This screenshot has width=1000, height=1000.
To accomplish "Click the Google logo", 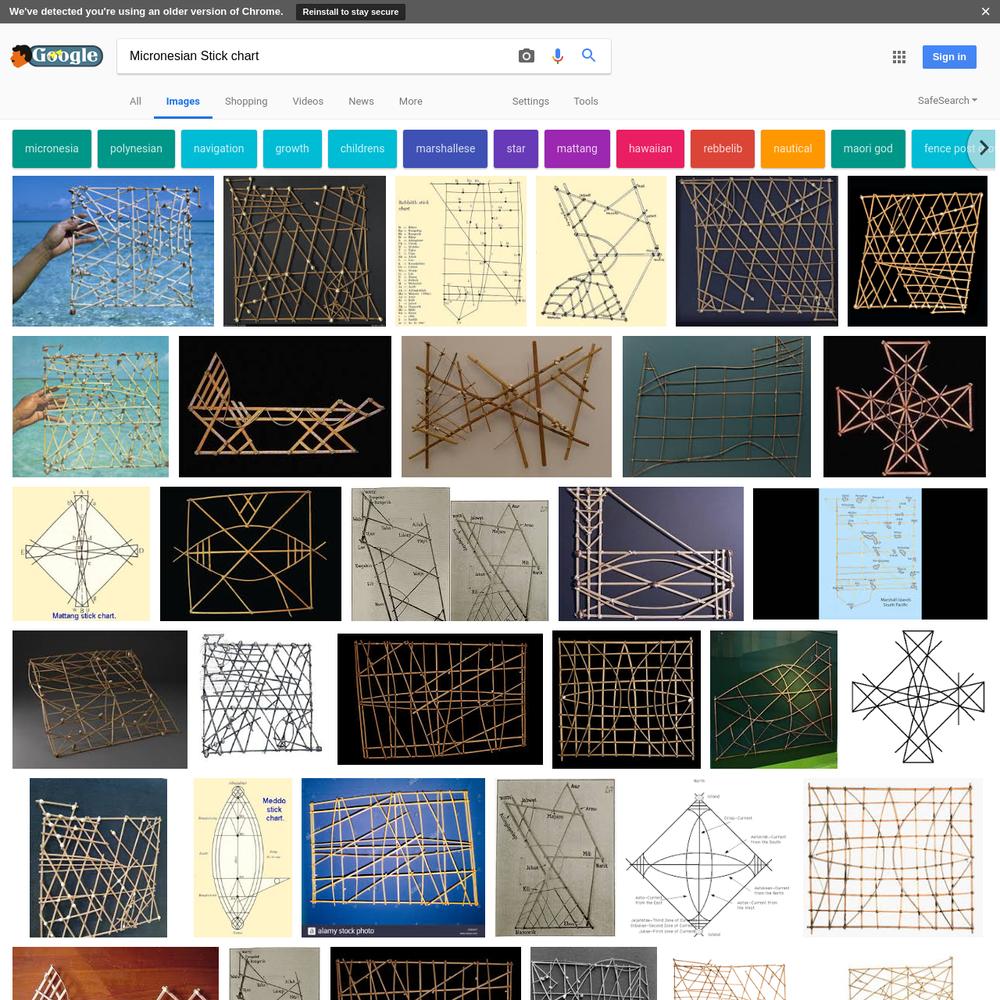I will point(57,56).
